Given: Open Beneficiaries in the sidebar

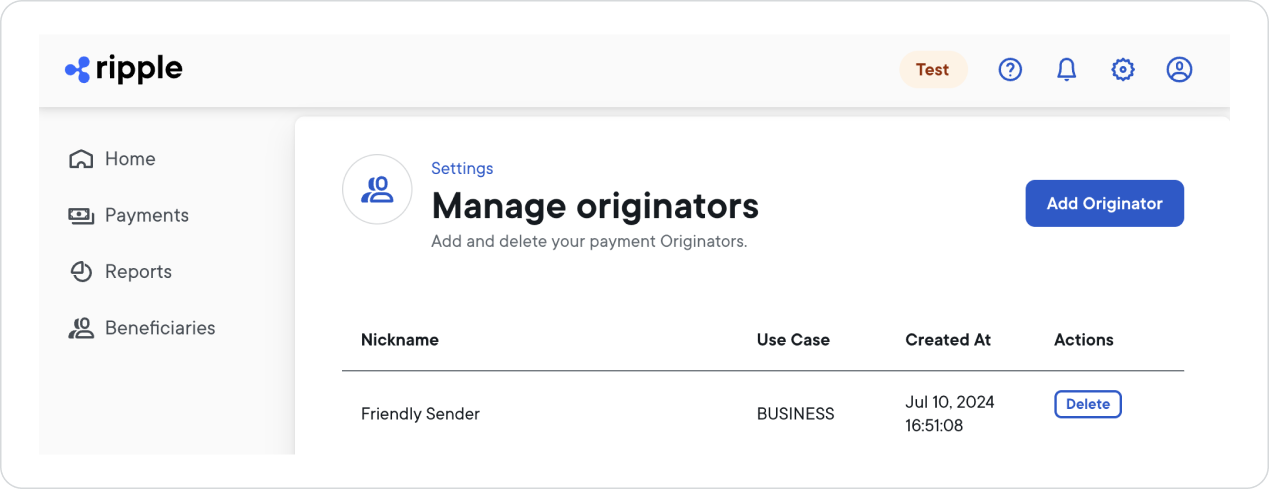Looking at the screenshot, I should 159,328.
